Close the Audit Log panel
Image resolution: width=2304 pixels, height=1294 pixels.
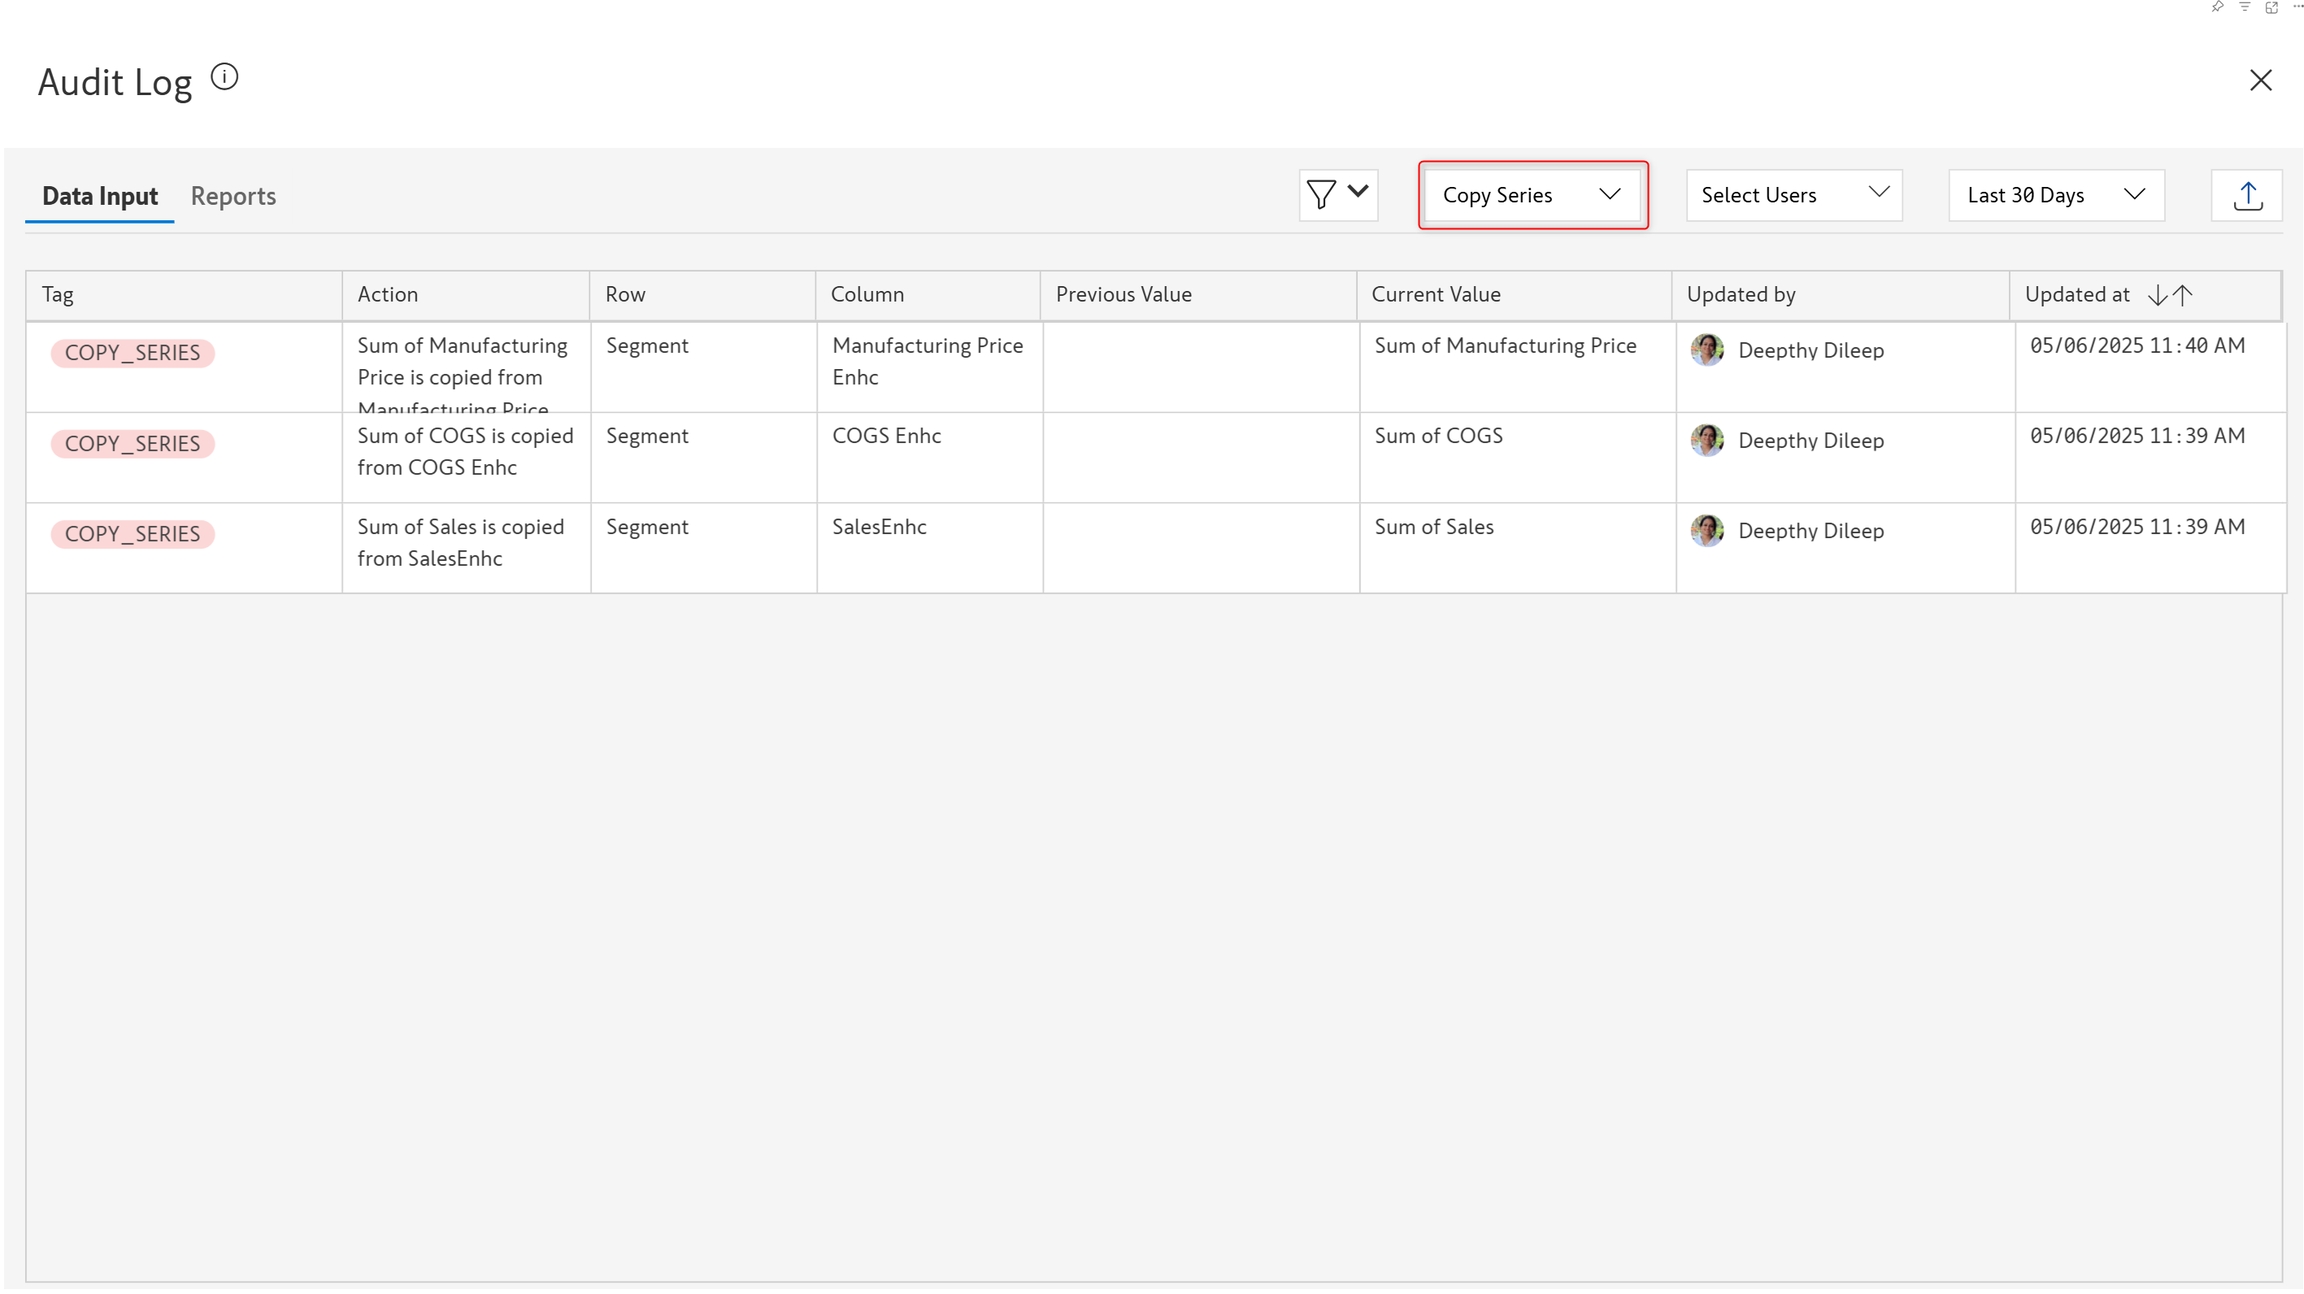tap(2260, 80)
